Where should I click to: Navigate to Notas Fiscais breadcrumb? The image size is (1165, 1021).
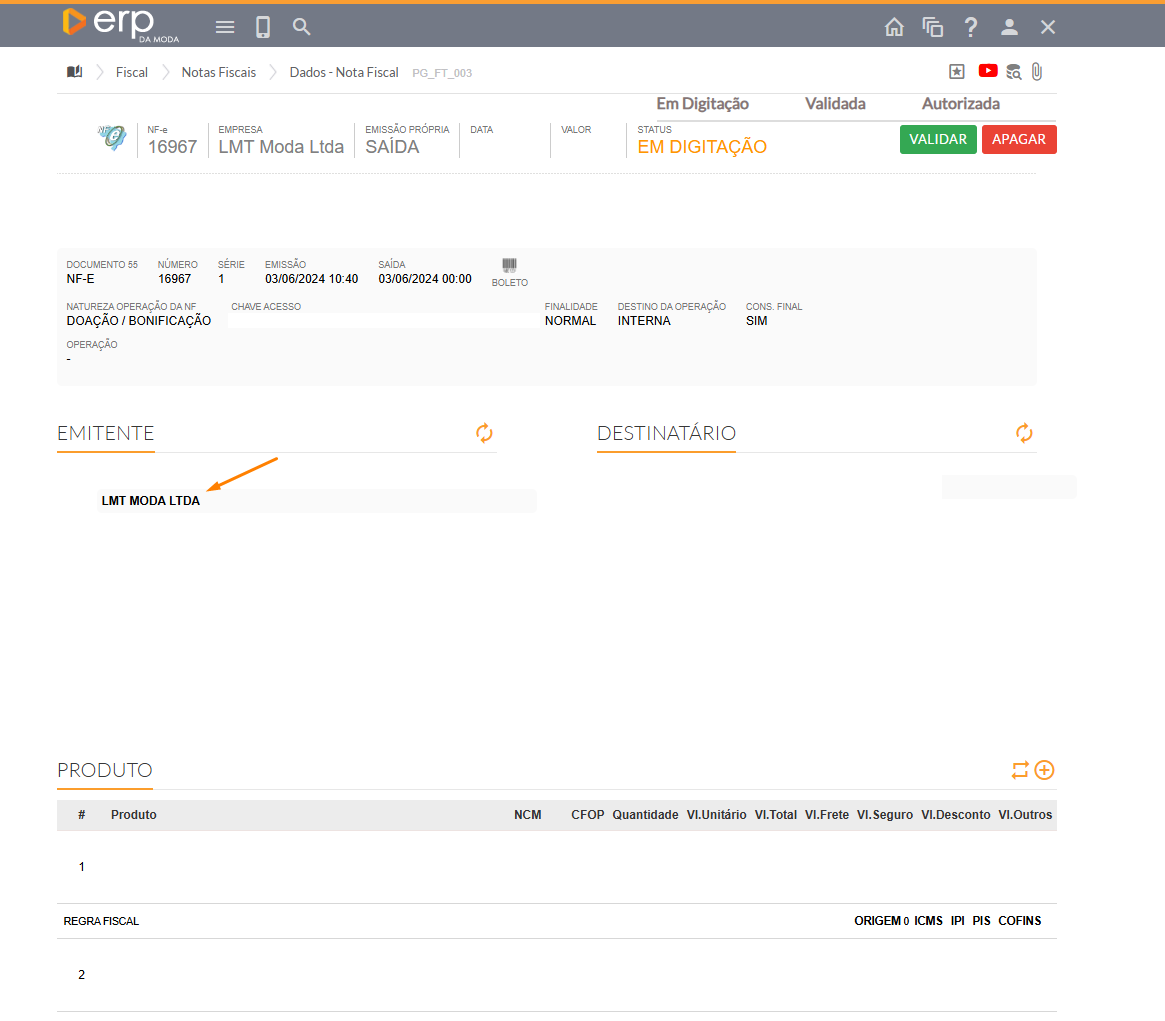point(218,72)
